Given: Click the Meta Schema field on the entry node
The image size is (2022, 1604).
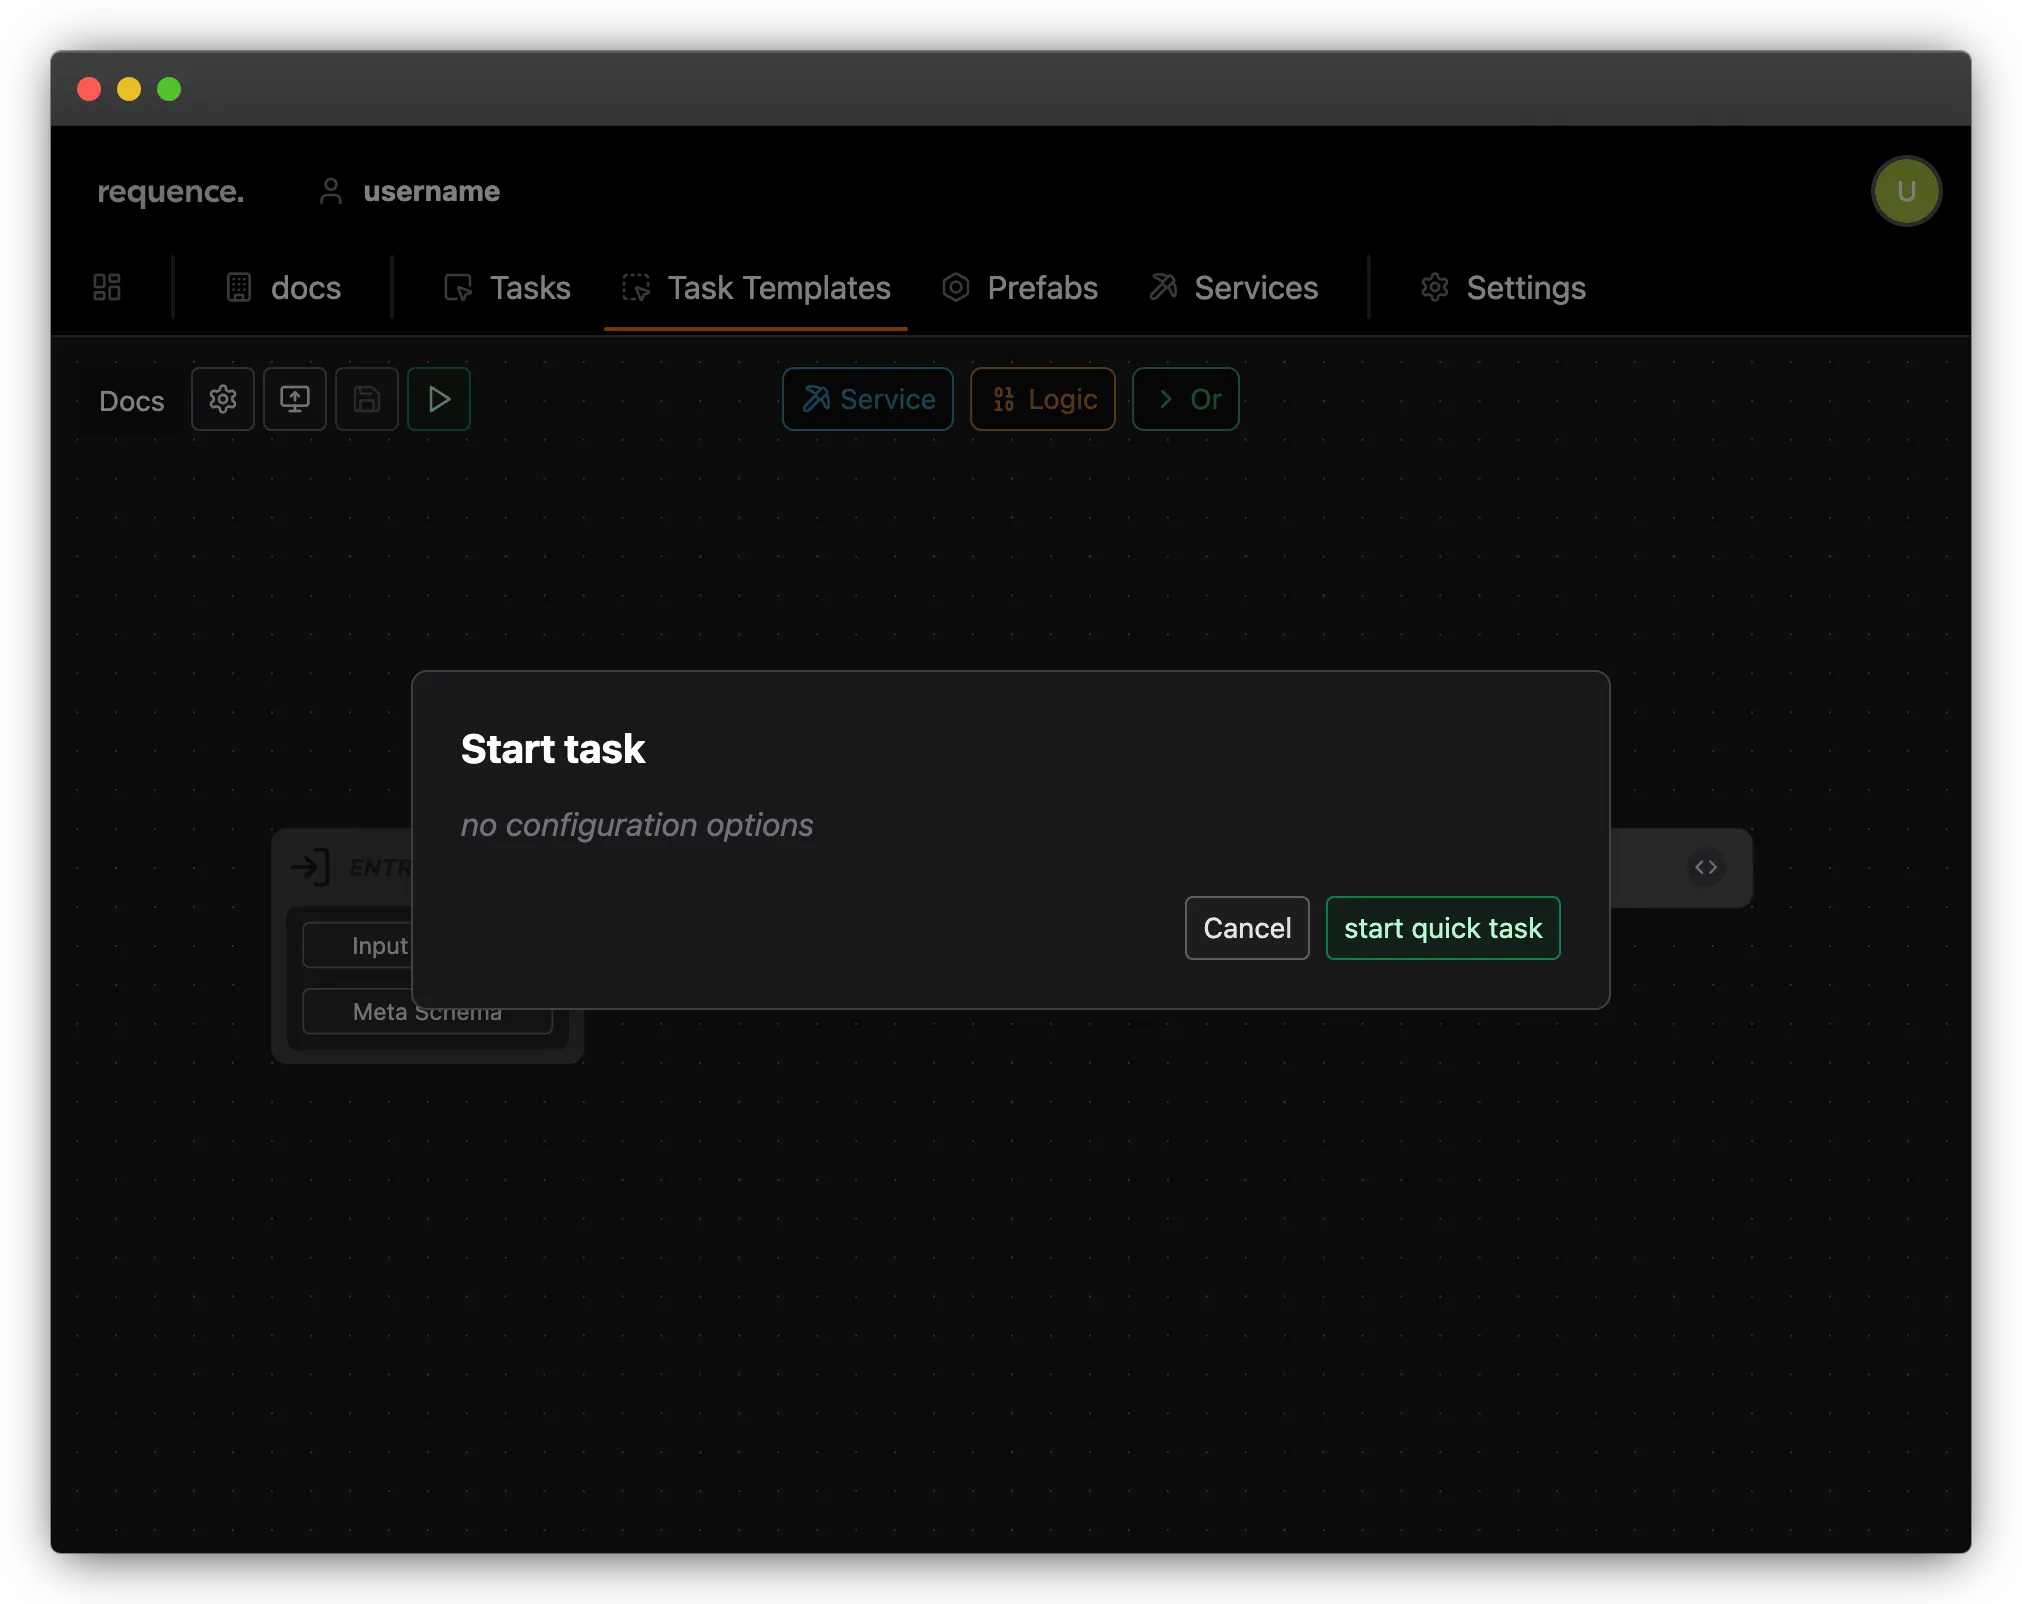Looking at the screenshot, I should [x=426, y=1011].
